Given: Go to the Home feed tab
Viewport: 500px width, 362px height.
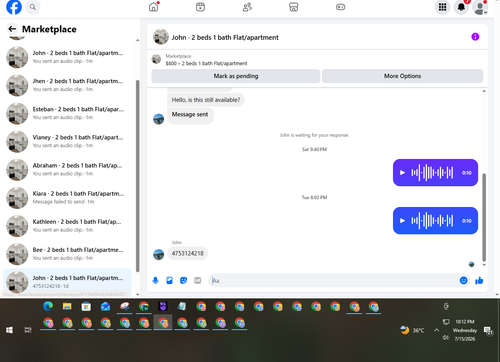Looking at the screenshot, I should pyautogui.click(x=154, y=7).
